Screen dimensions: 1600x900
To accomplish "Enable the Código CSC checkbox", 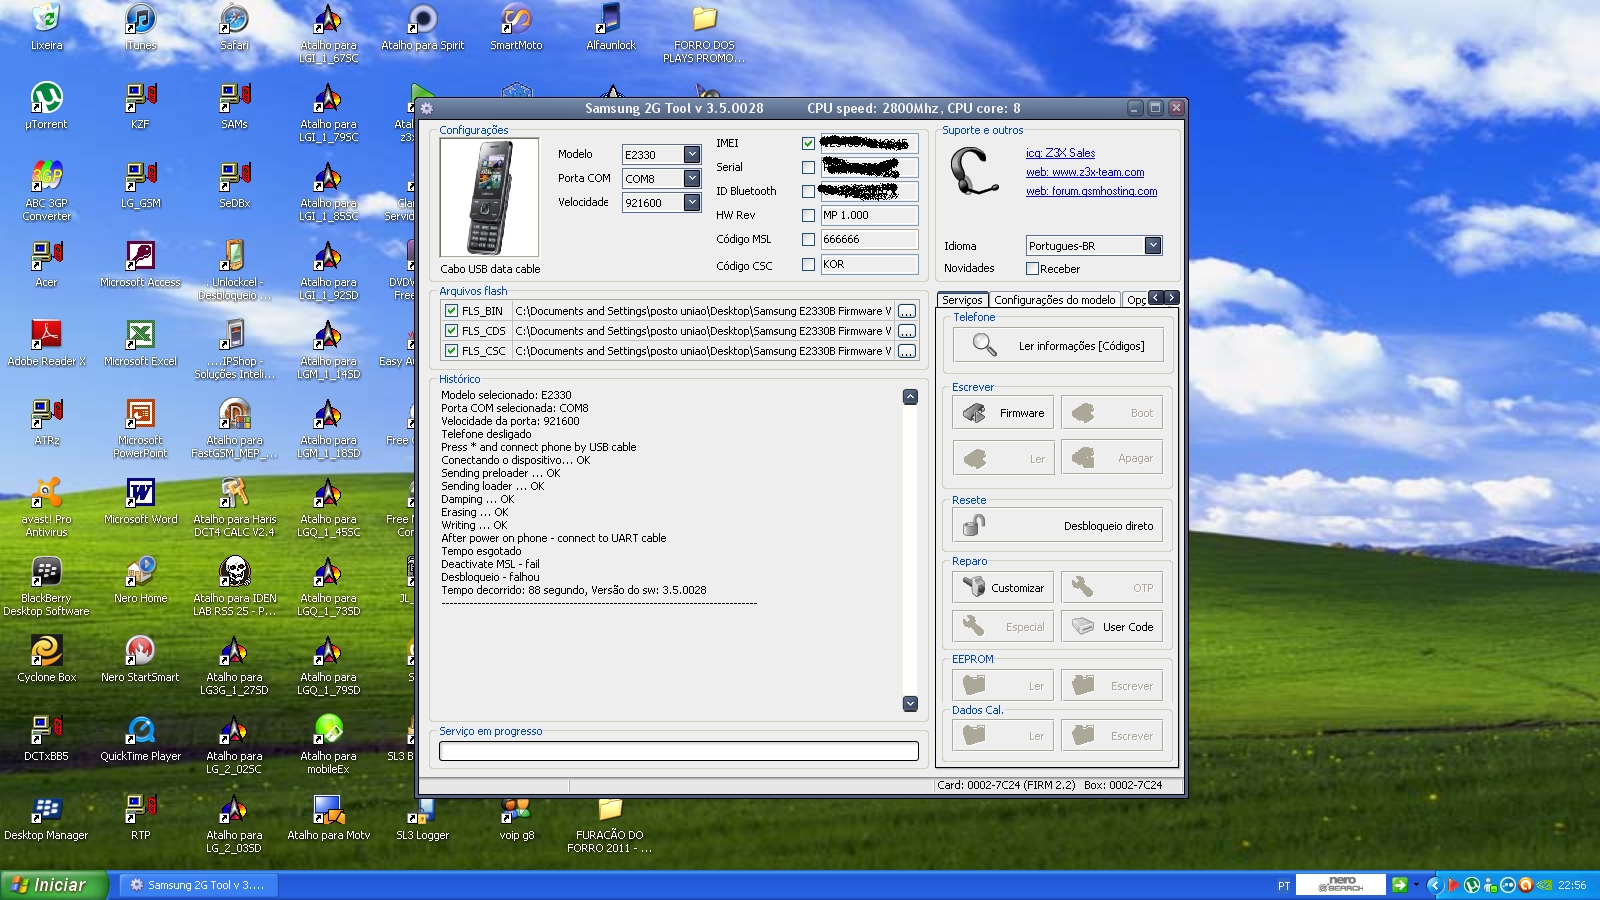I will [808, 265].
